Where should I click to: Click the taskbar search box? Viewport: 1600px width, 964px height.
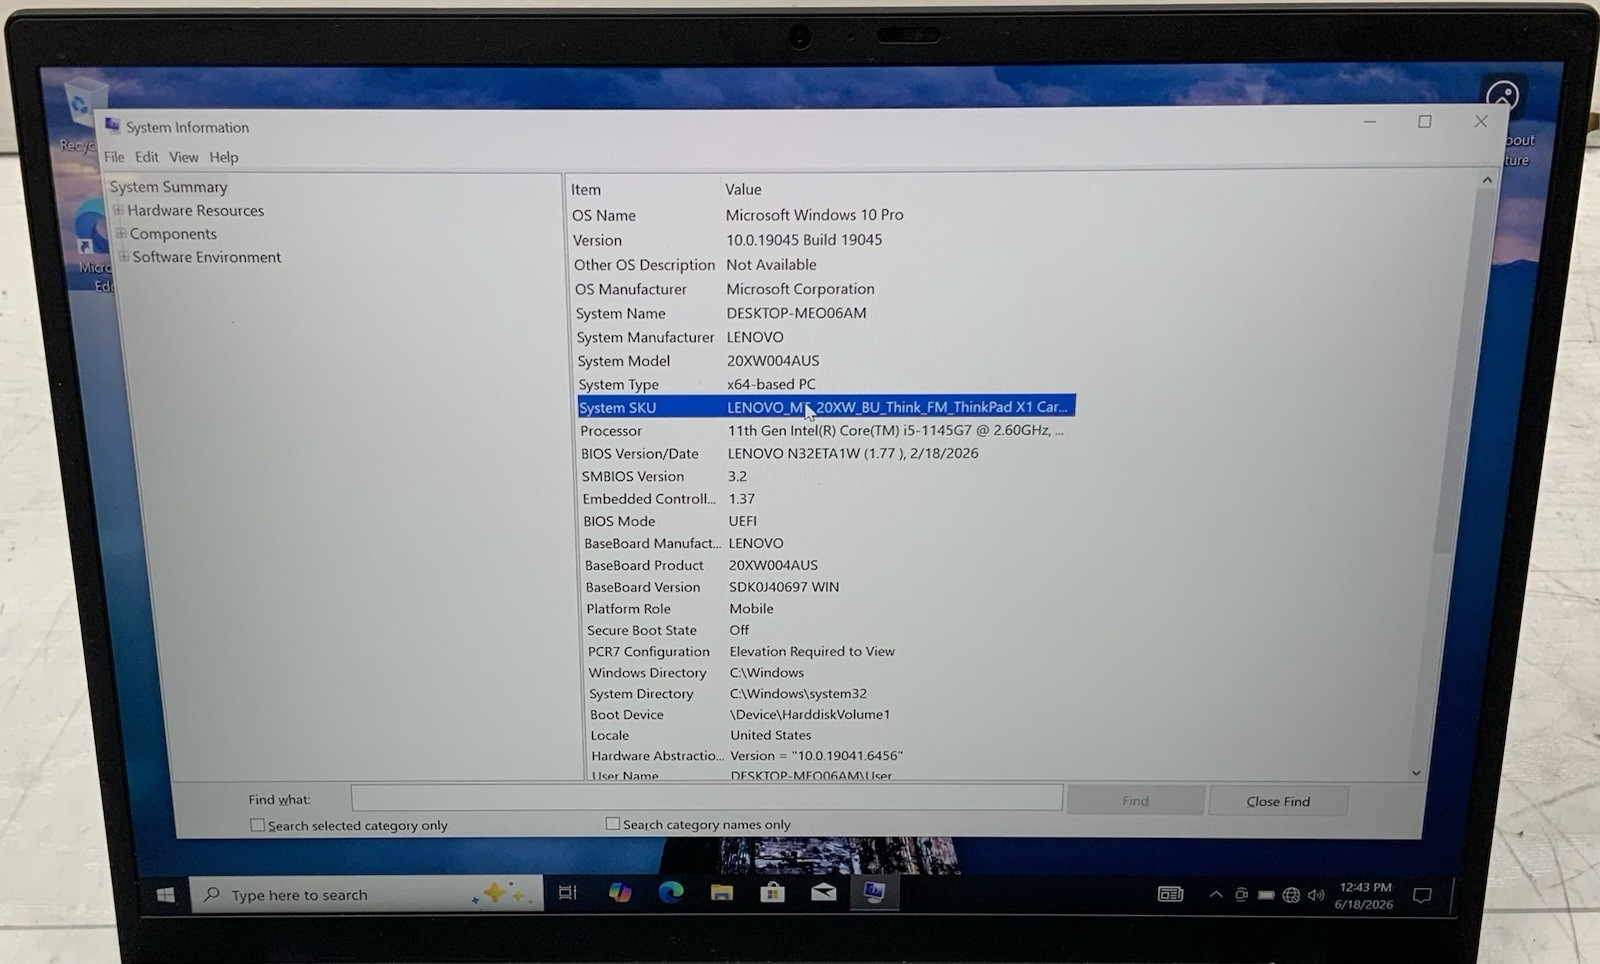[367, 894]
